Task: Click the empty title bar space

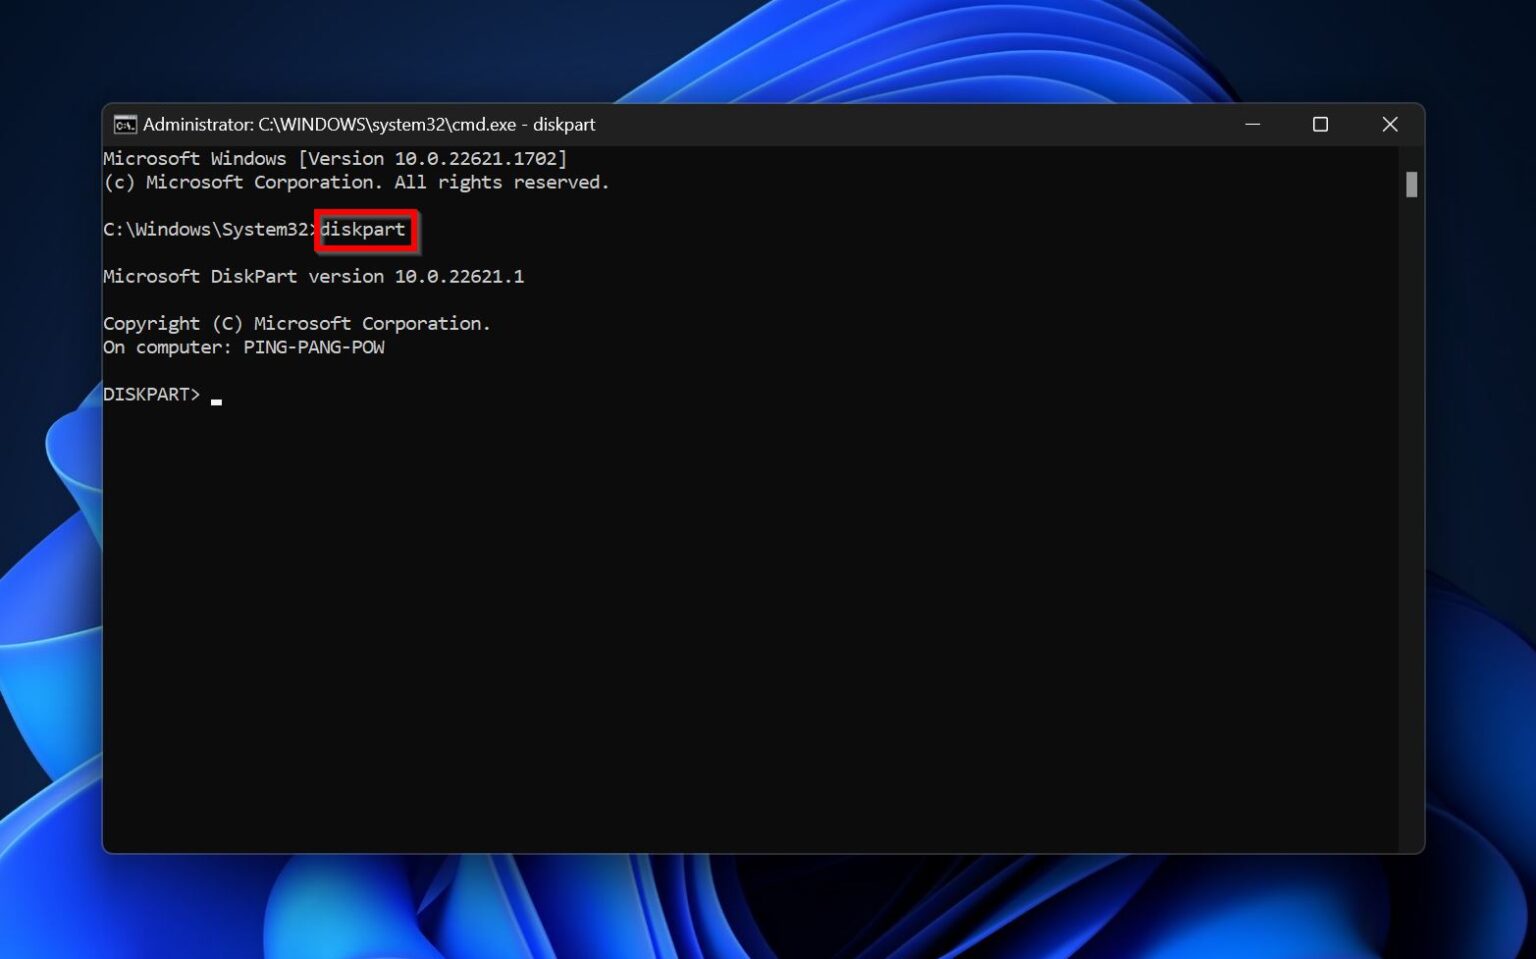Action: (900, 125)
